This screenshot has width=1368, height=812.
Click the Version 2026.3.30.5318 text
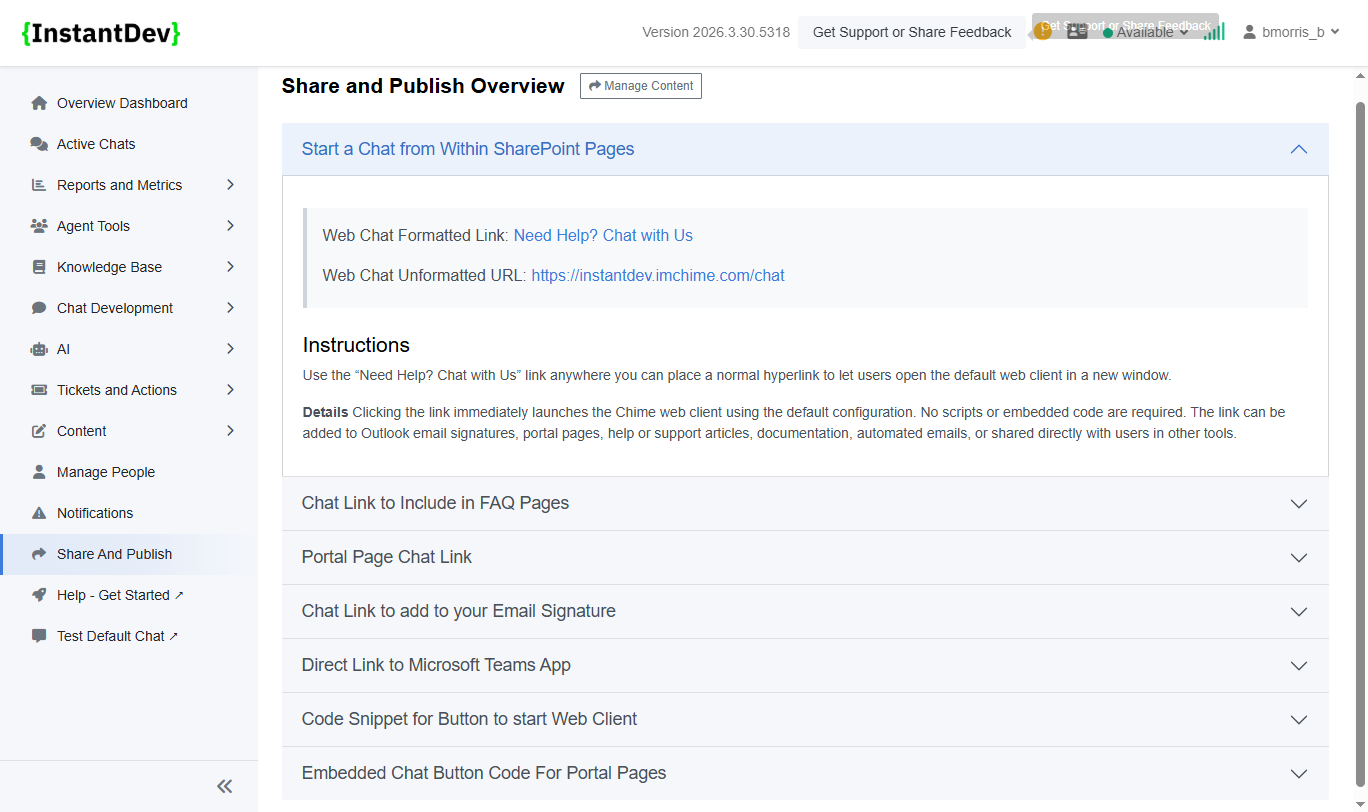tap(716, 32)
